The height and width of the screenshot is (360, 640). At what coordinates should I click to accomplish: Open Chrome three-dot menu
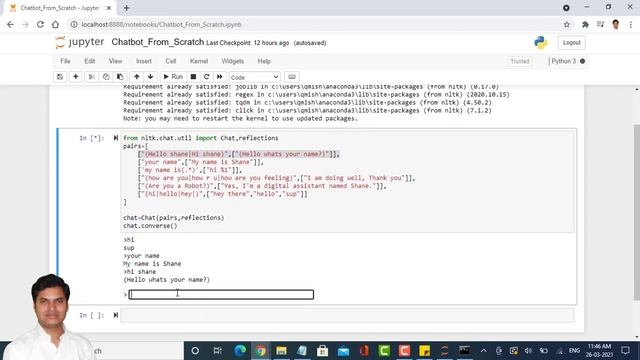[631, 24]
